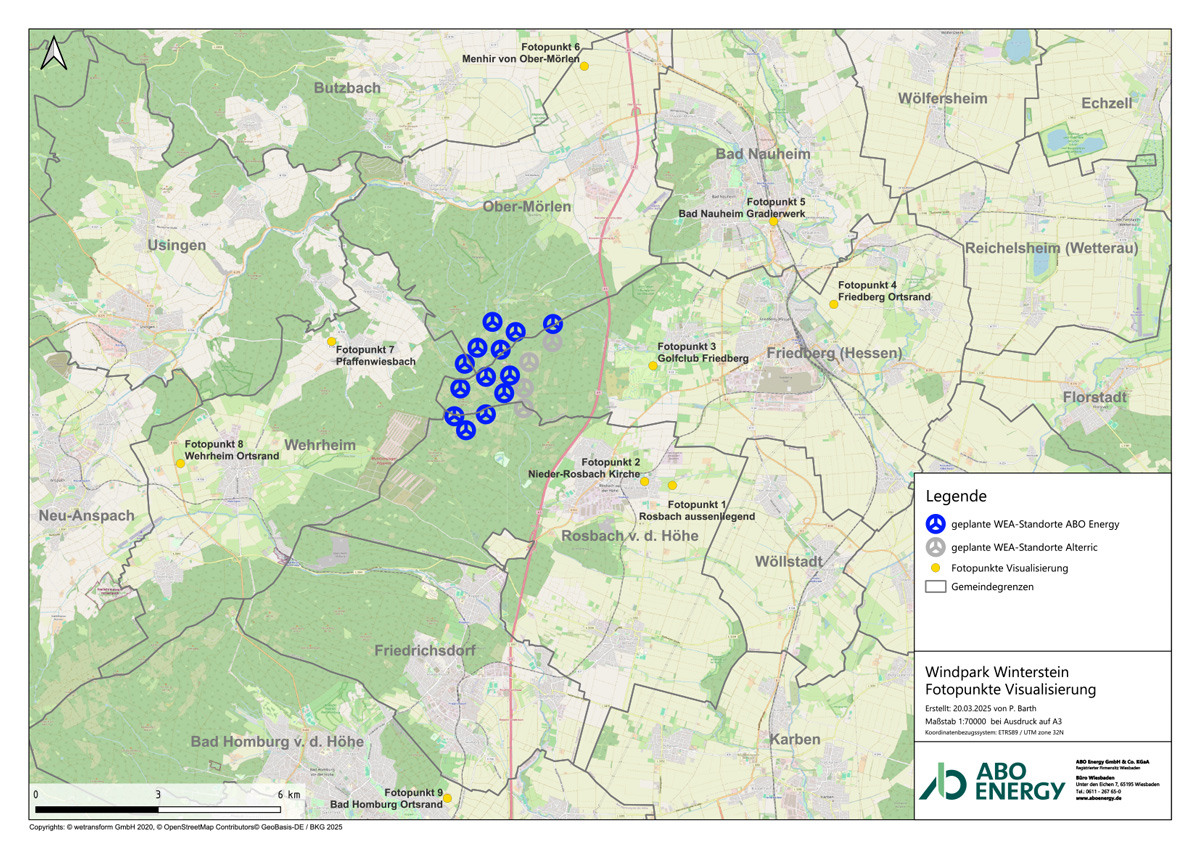Click the Fotopunkt 7 Pfaffenwiesbach label

click(x=376, y=355)
